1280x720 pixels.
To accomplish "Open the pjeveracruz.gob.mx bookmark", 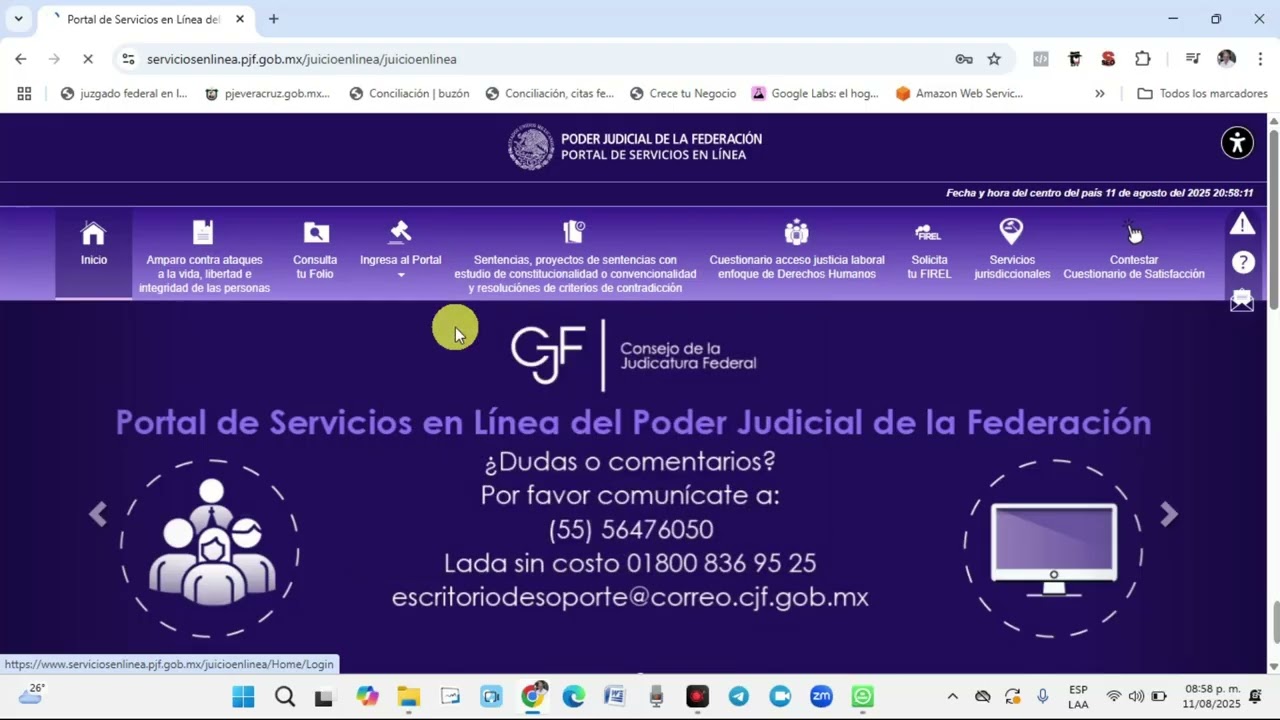I will tap(268, 93).
